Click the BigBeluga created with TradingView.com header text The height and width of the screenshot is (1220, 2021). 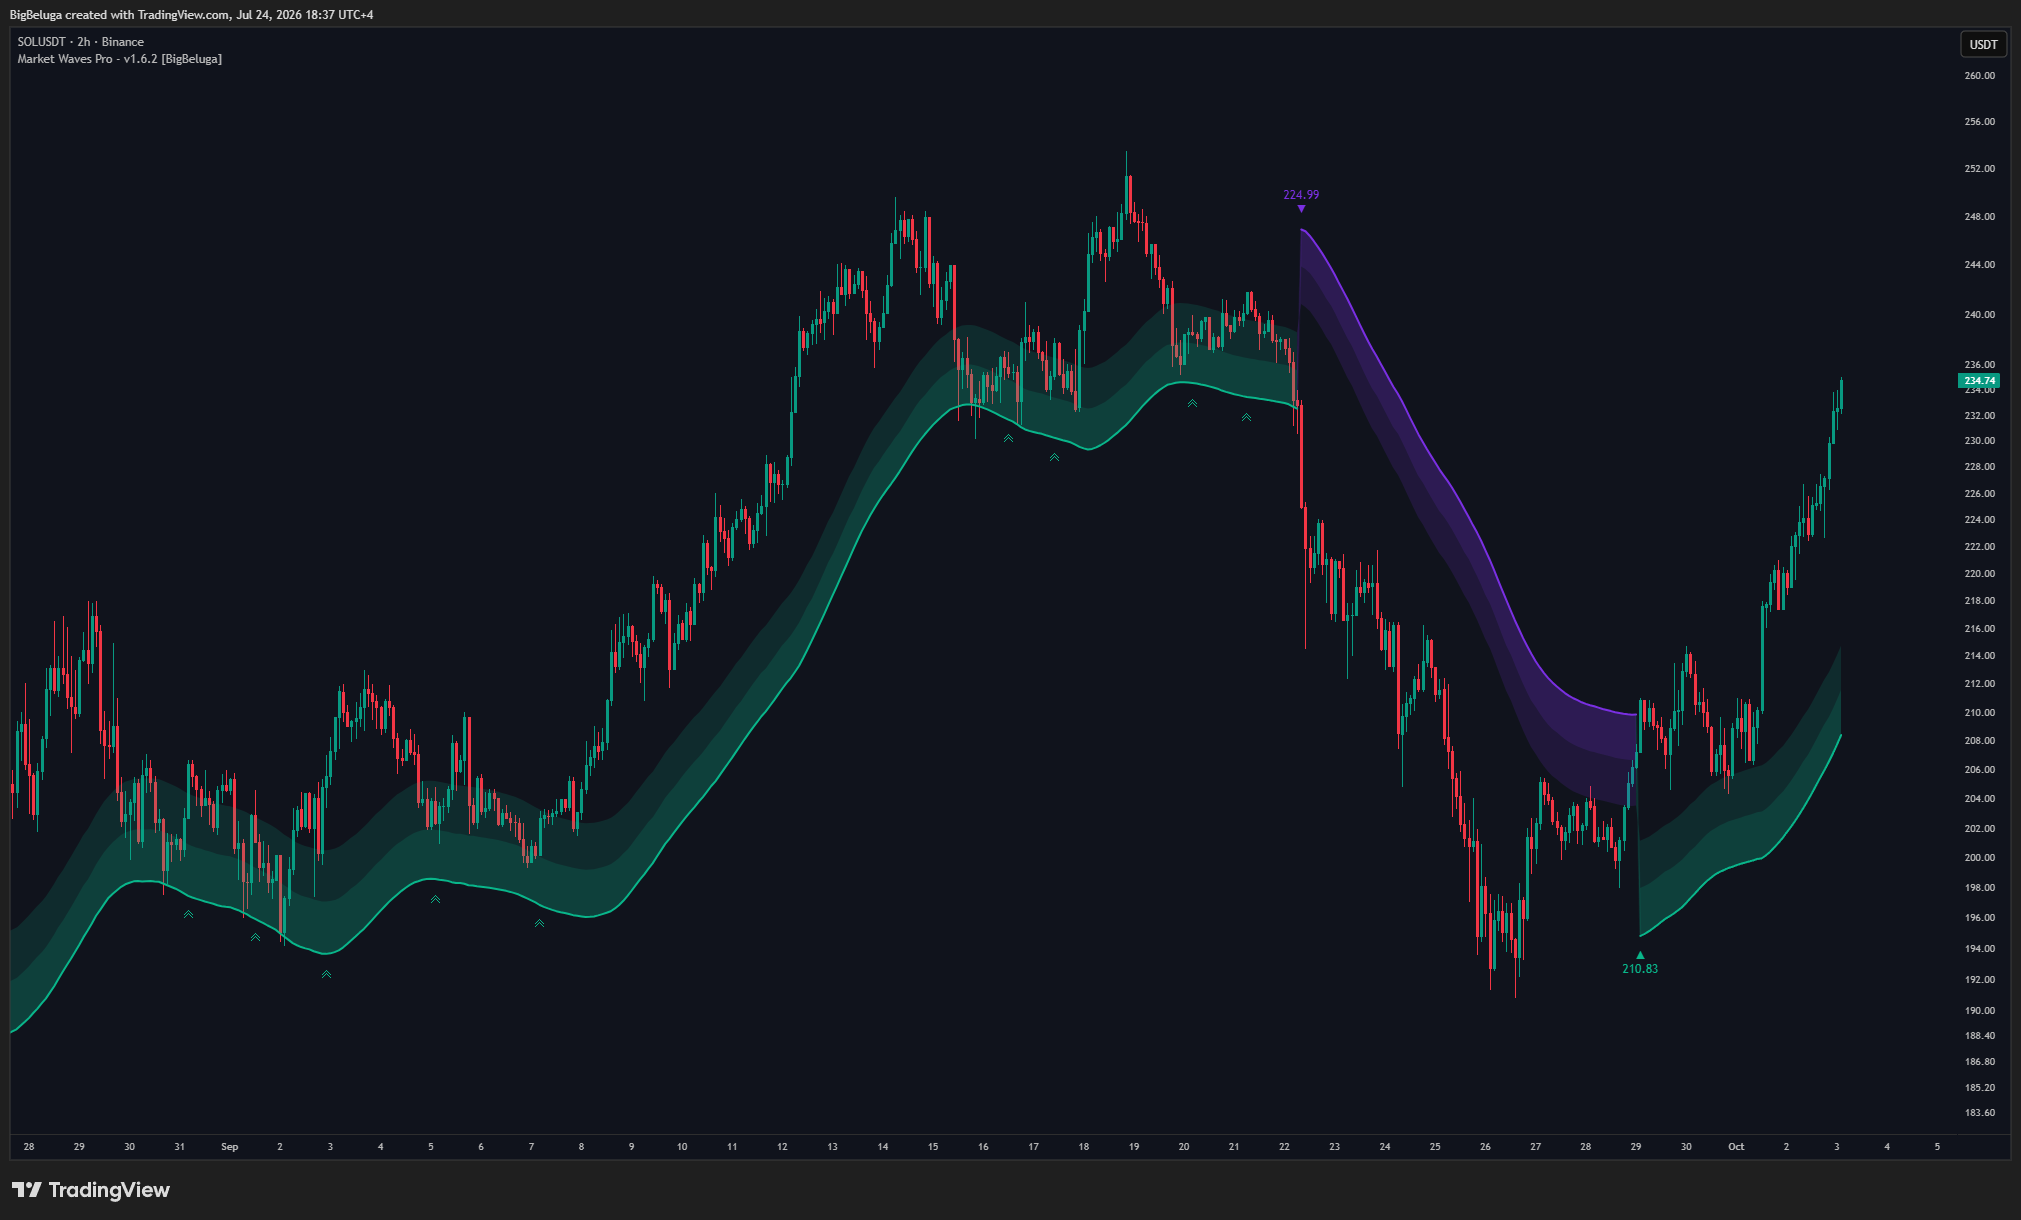pos(191,14)
